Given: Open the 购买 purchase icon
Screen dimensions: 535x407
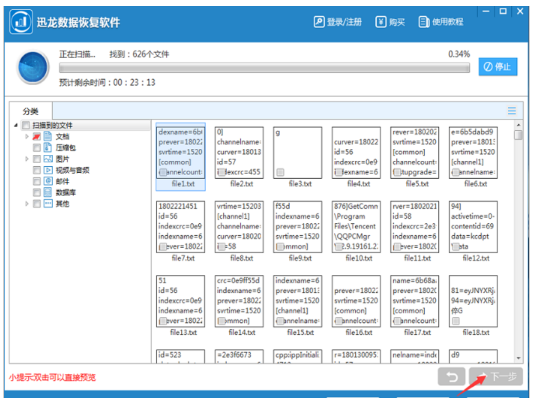Looking at the screenshot, I should pyautogui.click(x=381, y=22).
